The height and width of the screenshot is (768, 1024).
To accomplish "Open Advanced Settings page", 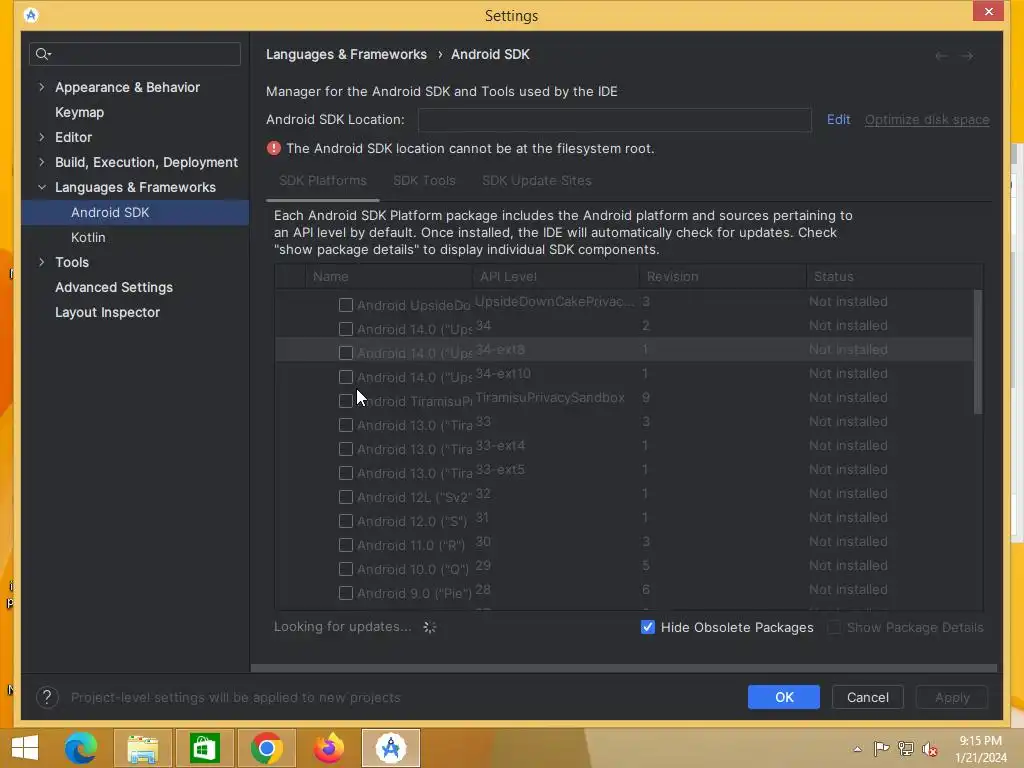I will point(114,287).
